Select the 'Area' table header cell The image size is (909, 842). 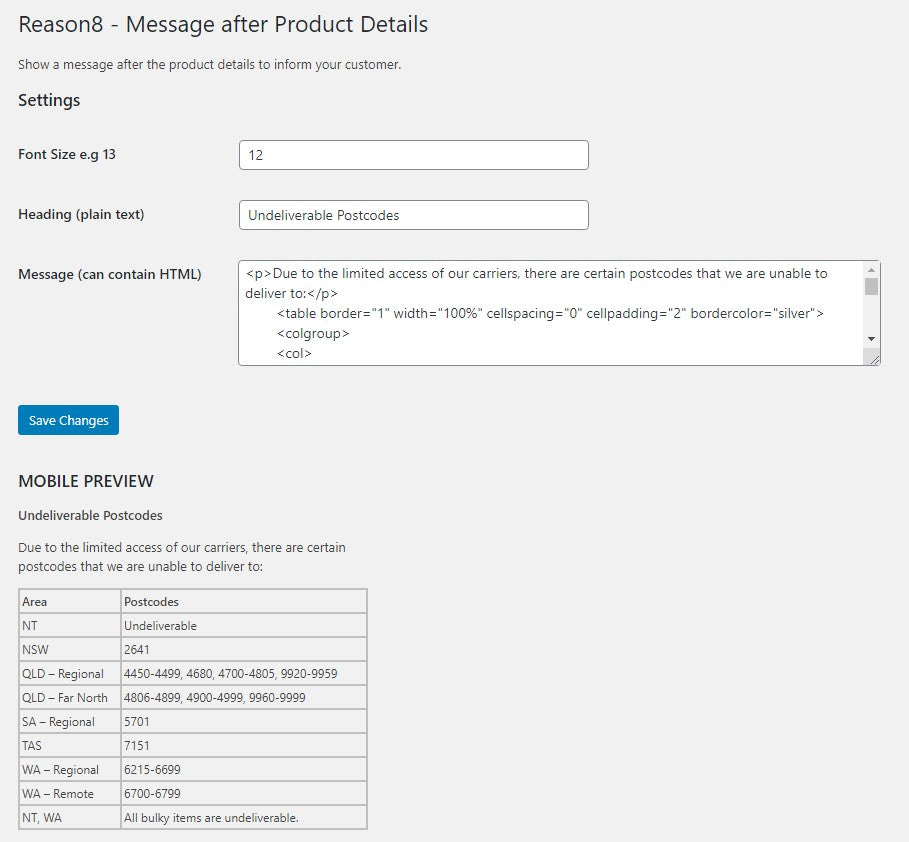point(69,601)
